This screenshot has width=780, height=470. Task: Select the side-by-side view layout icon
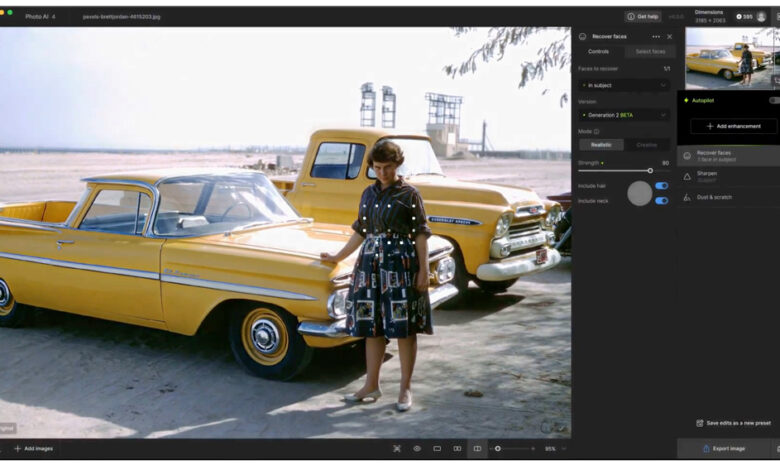[x=457, y=448]
